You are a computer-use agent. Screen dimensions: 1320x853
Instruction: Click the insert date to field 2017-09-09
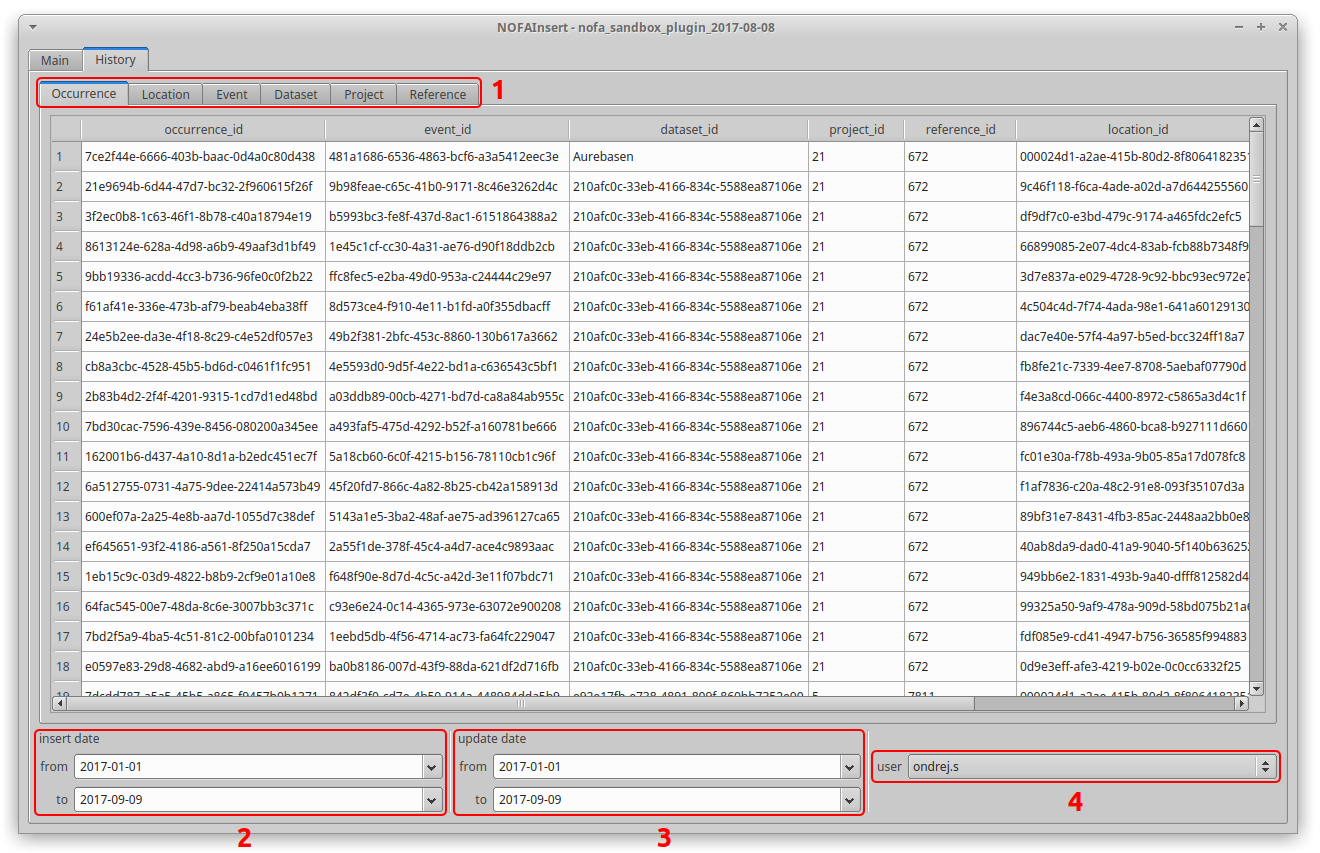point(249,800)
